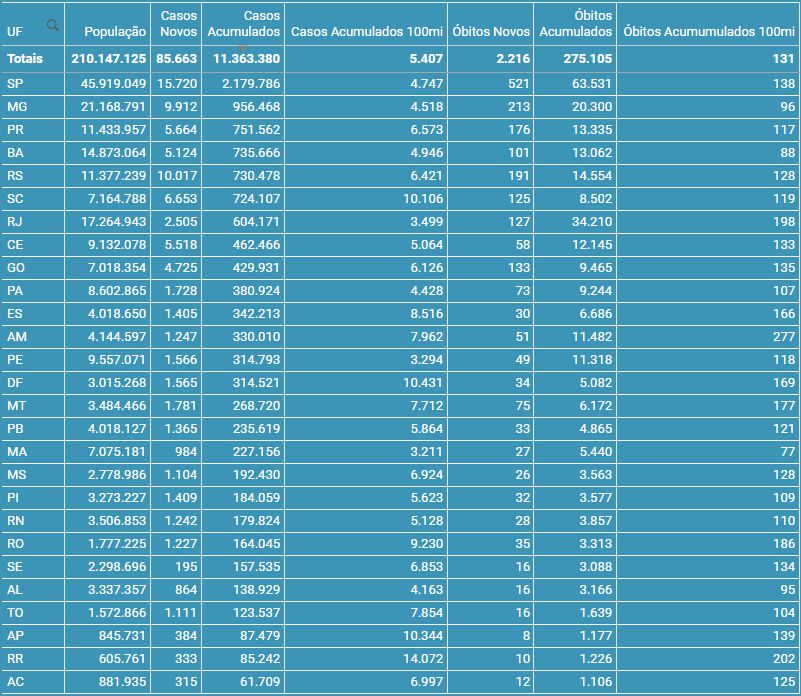This screenshot has height=696, width=801.
Task: Click the search magnifier icon in UF header
Action: click(x=52, y=25)
